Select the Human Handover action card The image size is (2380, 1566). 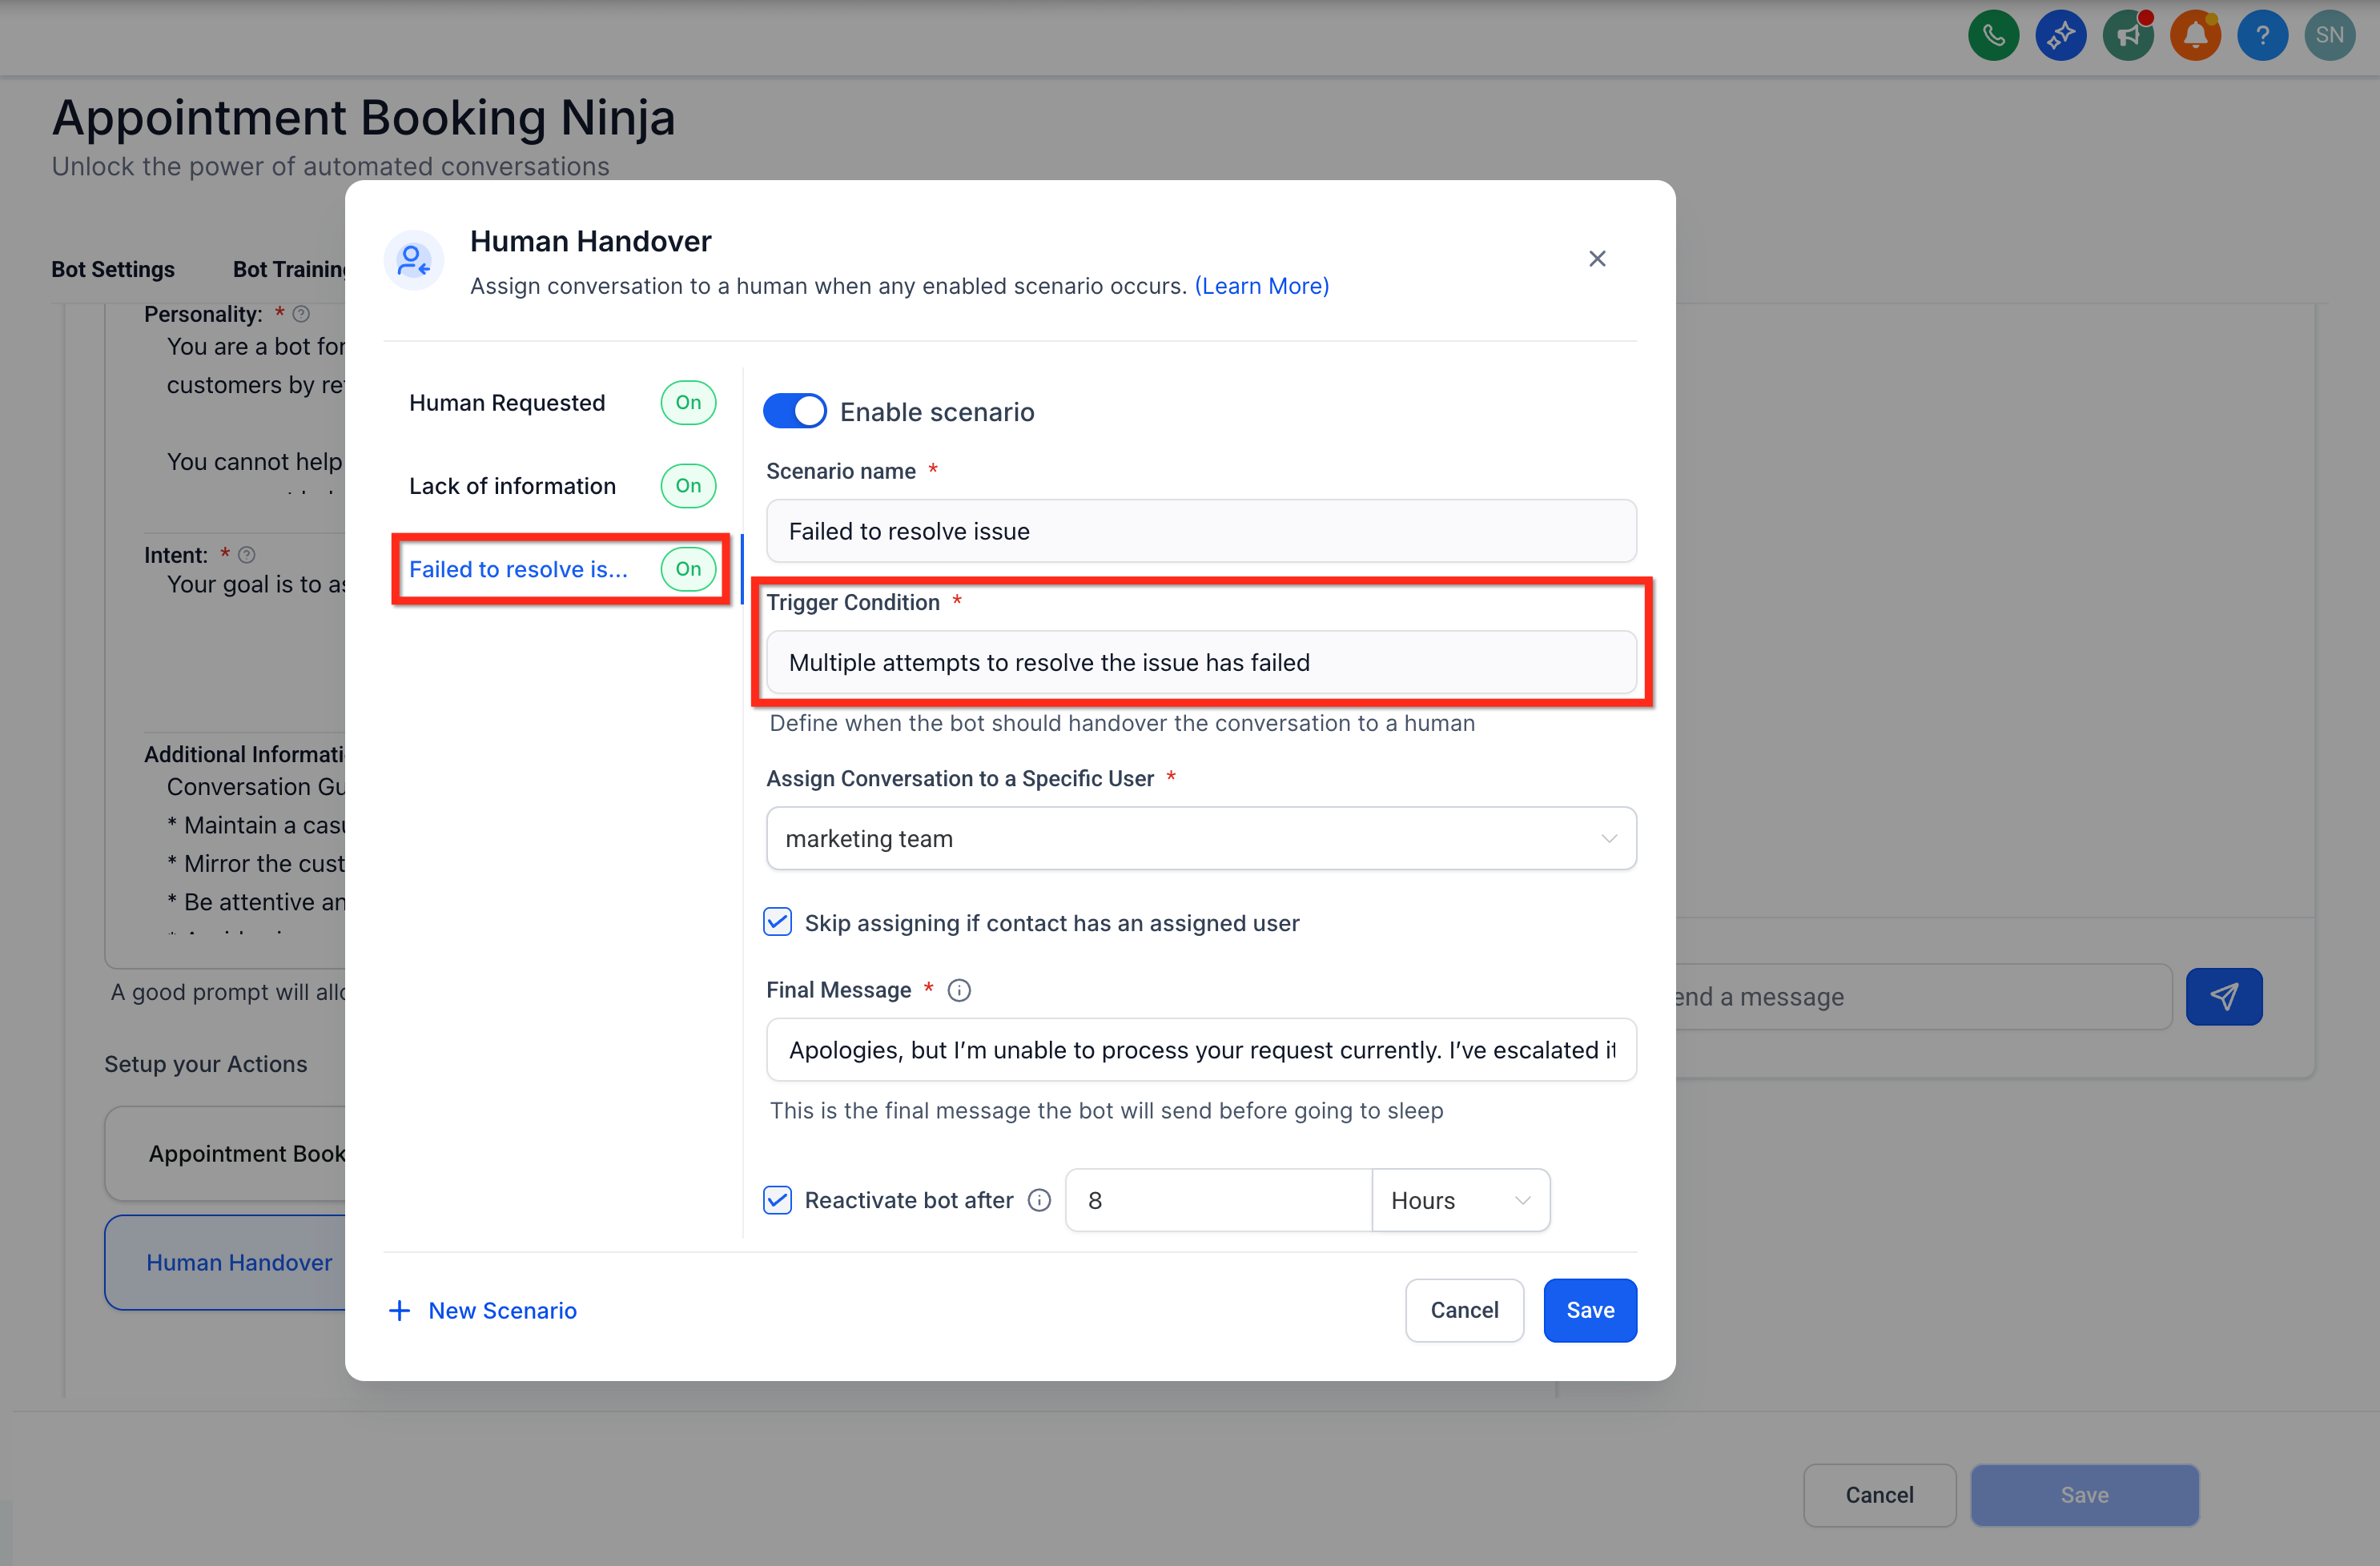point(226,1262)
